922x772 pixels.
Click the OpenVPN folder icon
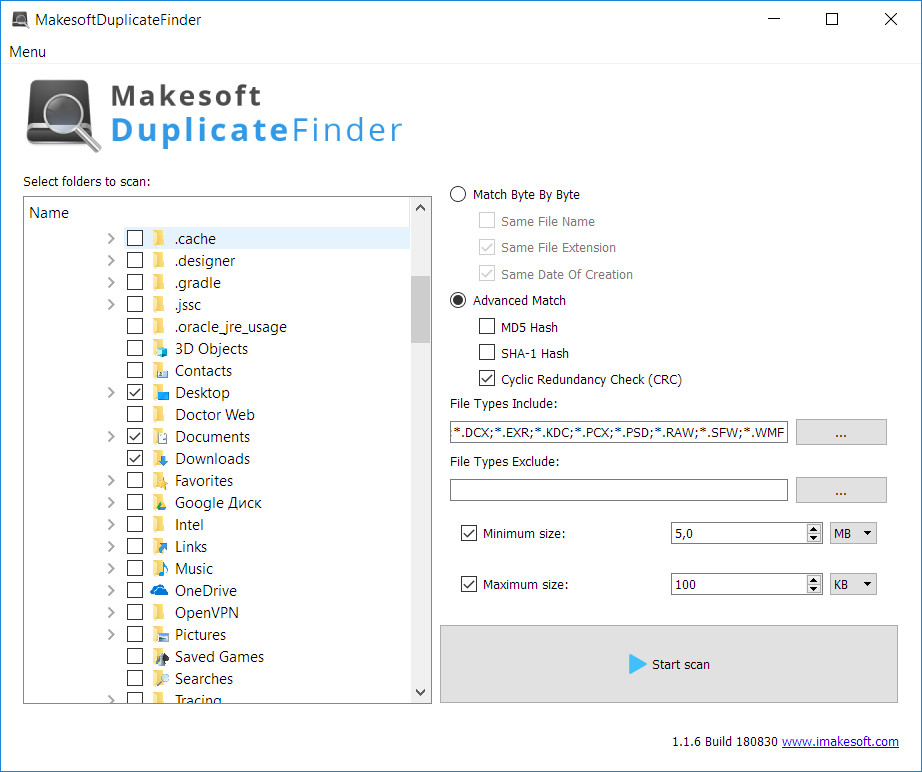click(x=158, y=613)
